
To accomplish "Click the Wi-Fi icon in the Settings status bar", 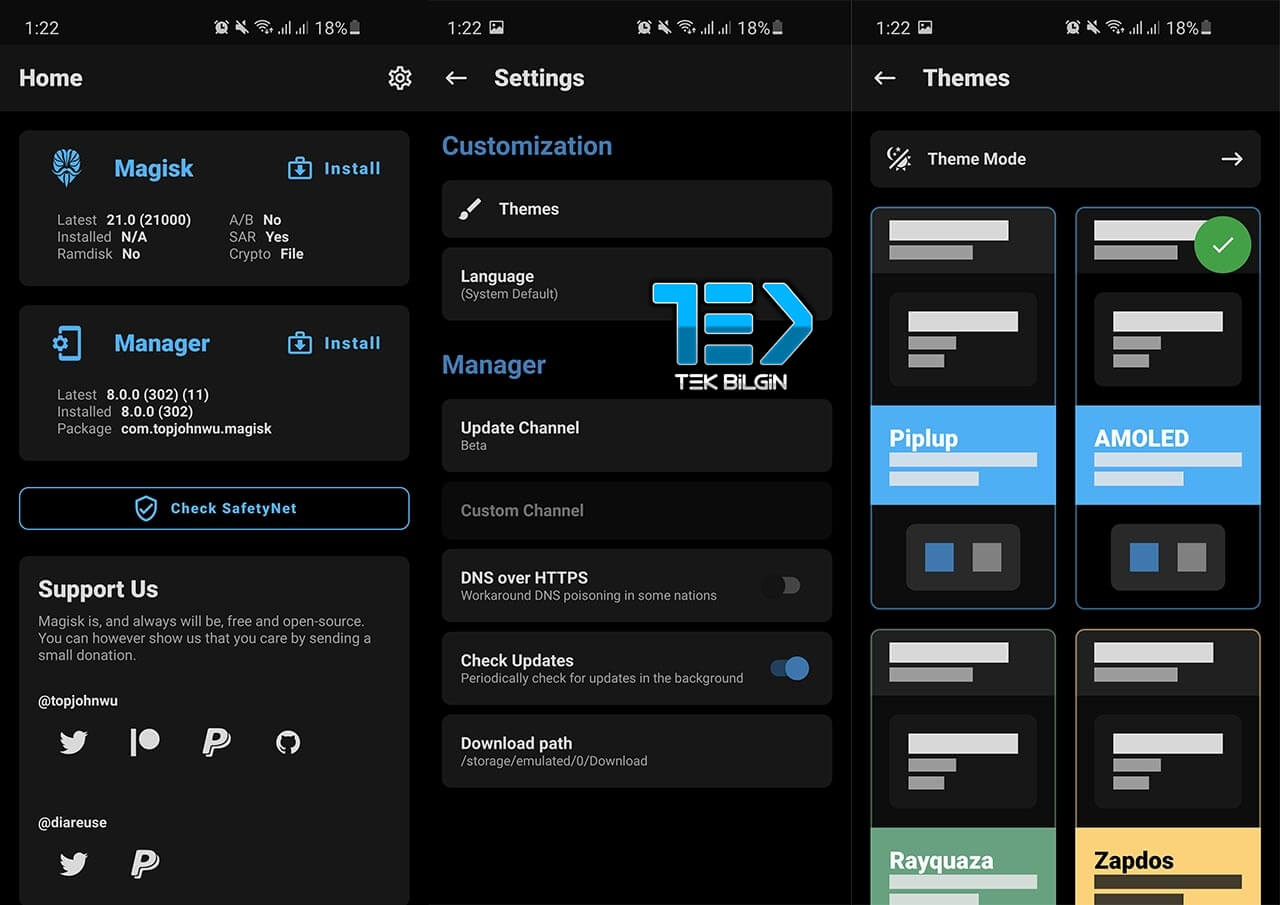I will [687, 28].
